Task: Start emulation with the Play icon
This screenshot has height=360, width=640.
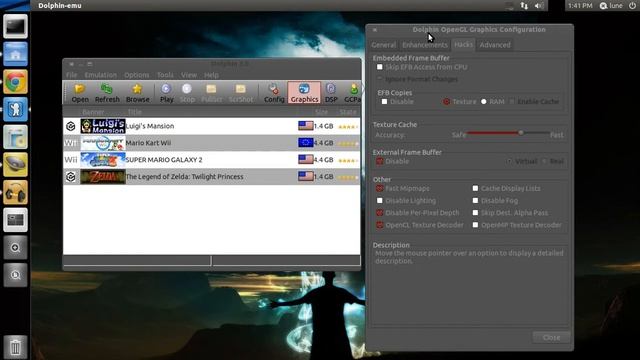Action: (x=167, y=93)
